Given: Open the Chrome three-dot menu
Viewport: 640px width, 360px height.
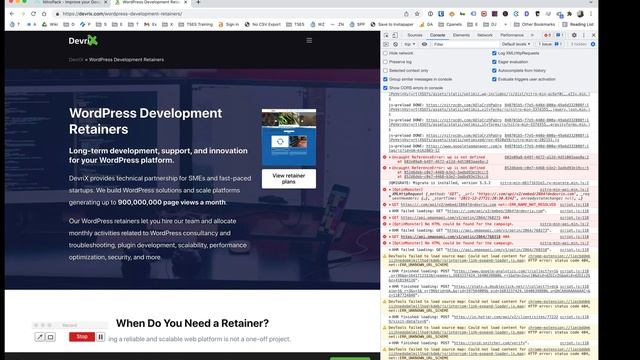Looking at the screenshot, I should 591,13.
